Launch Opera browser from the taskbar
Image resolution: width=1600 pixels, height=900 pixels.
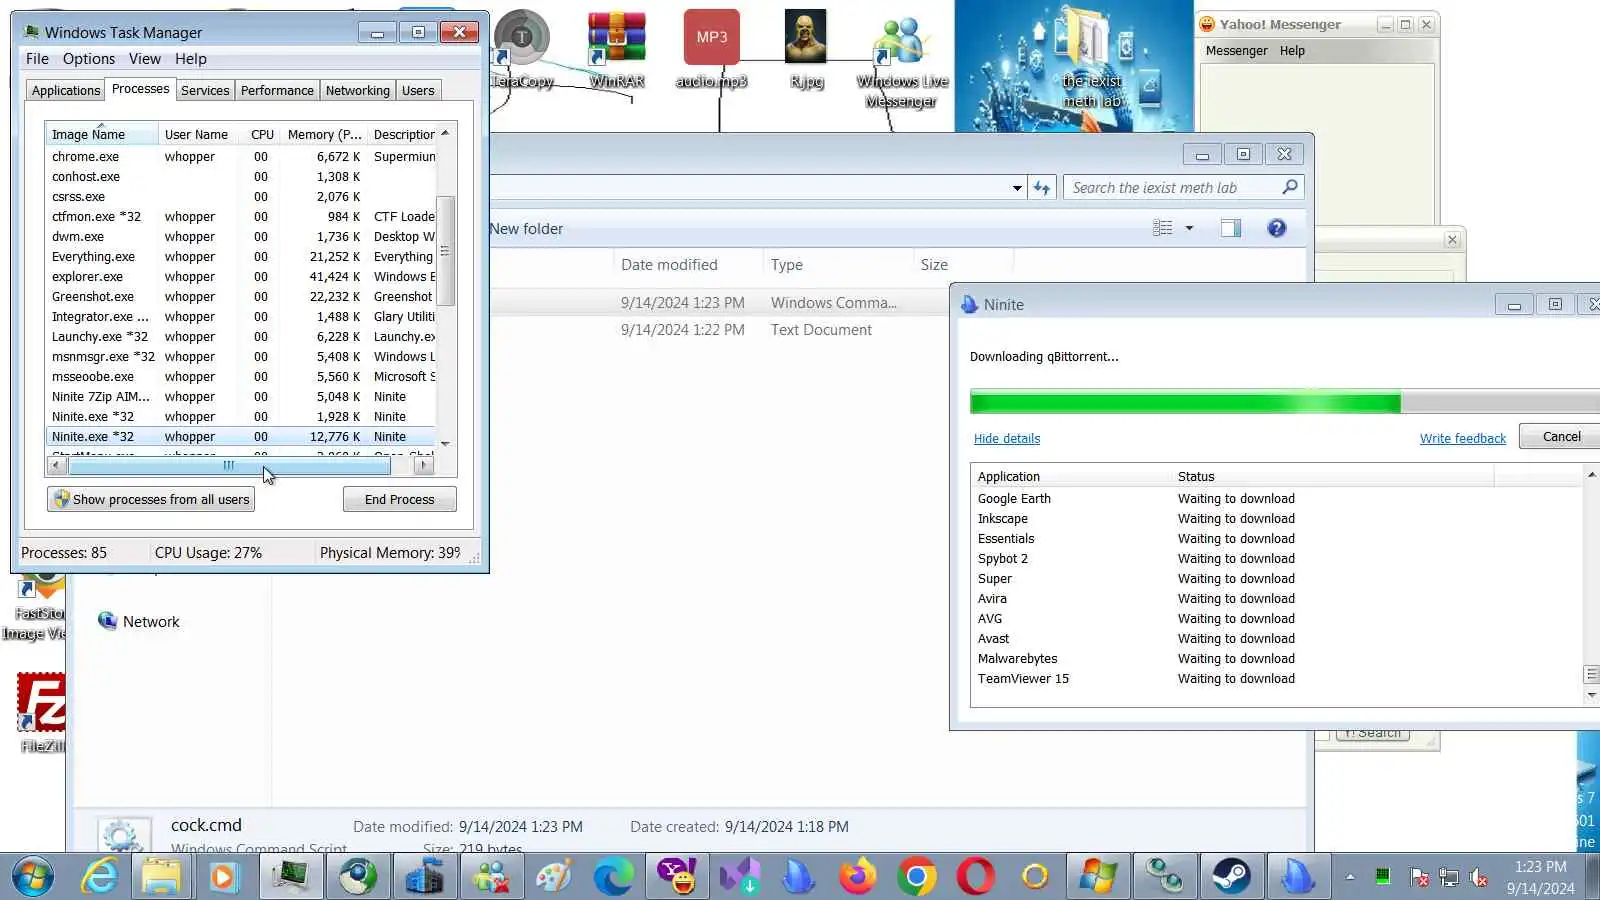pyautogui.click(x=976, y=877)
